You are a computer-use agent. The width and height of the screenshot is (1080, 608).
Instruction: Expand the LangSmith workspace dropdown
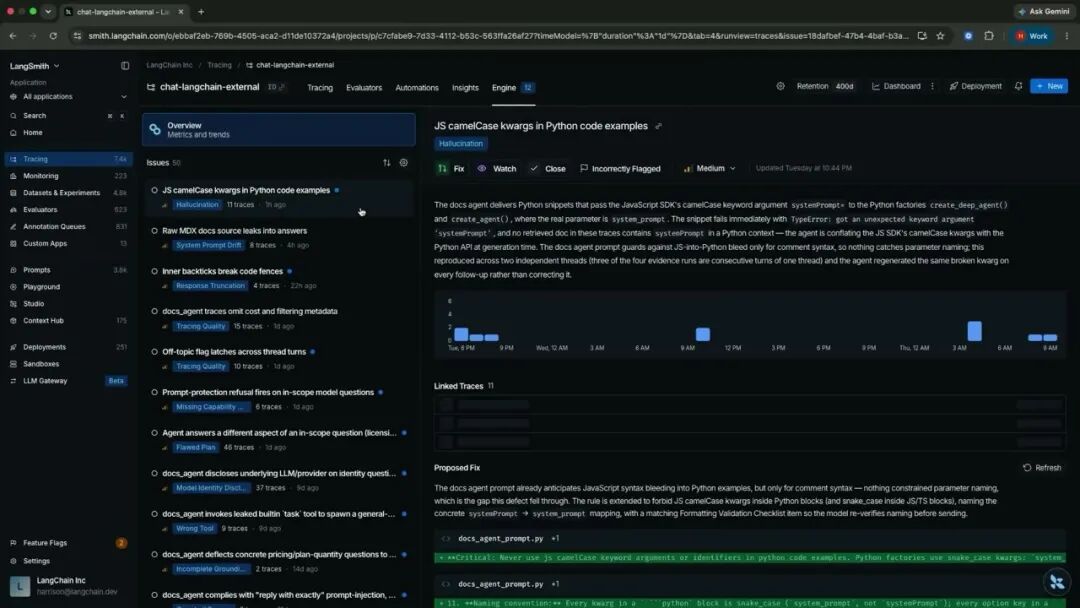pos(34,66)
